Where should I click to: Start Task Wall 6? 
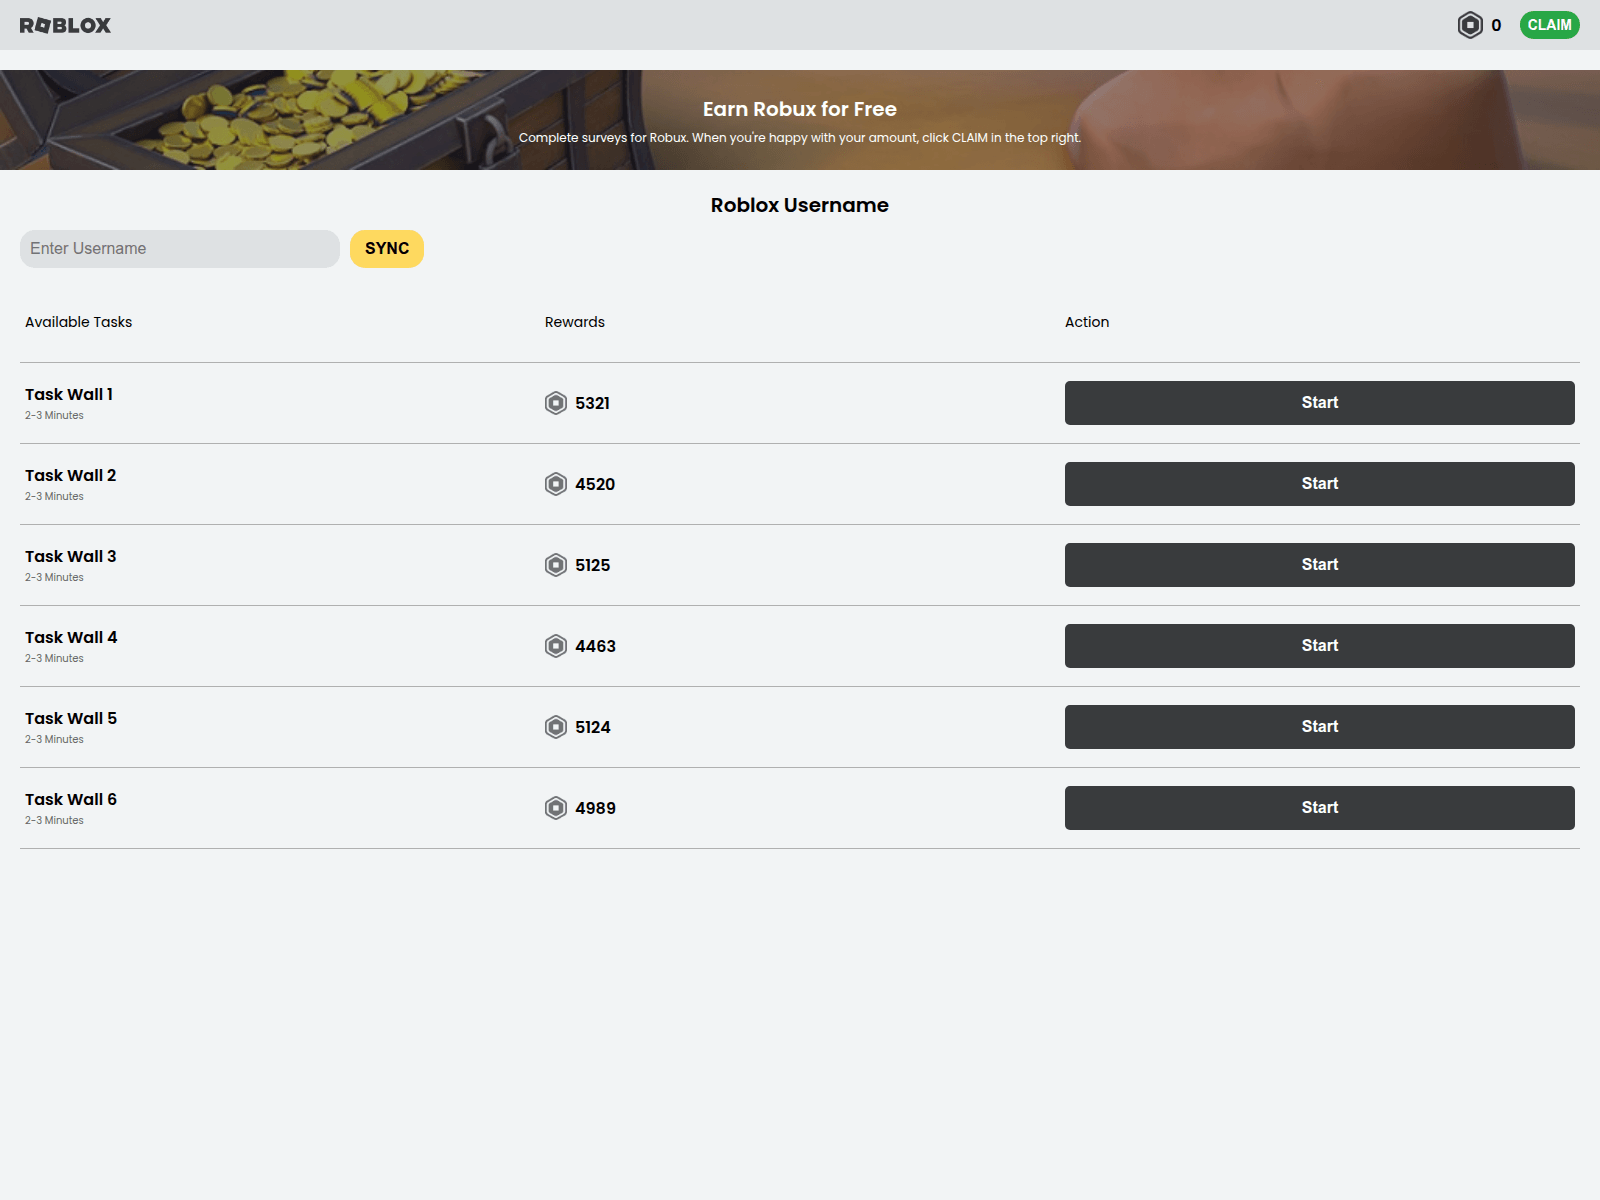pyautogui.click(x=1320, y=808)
